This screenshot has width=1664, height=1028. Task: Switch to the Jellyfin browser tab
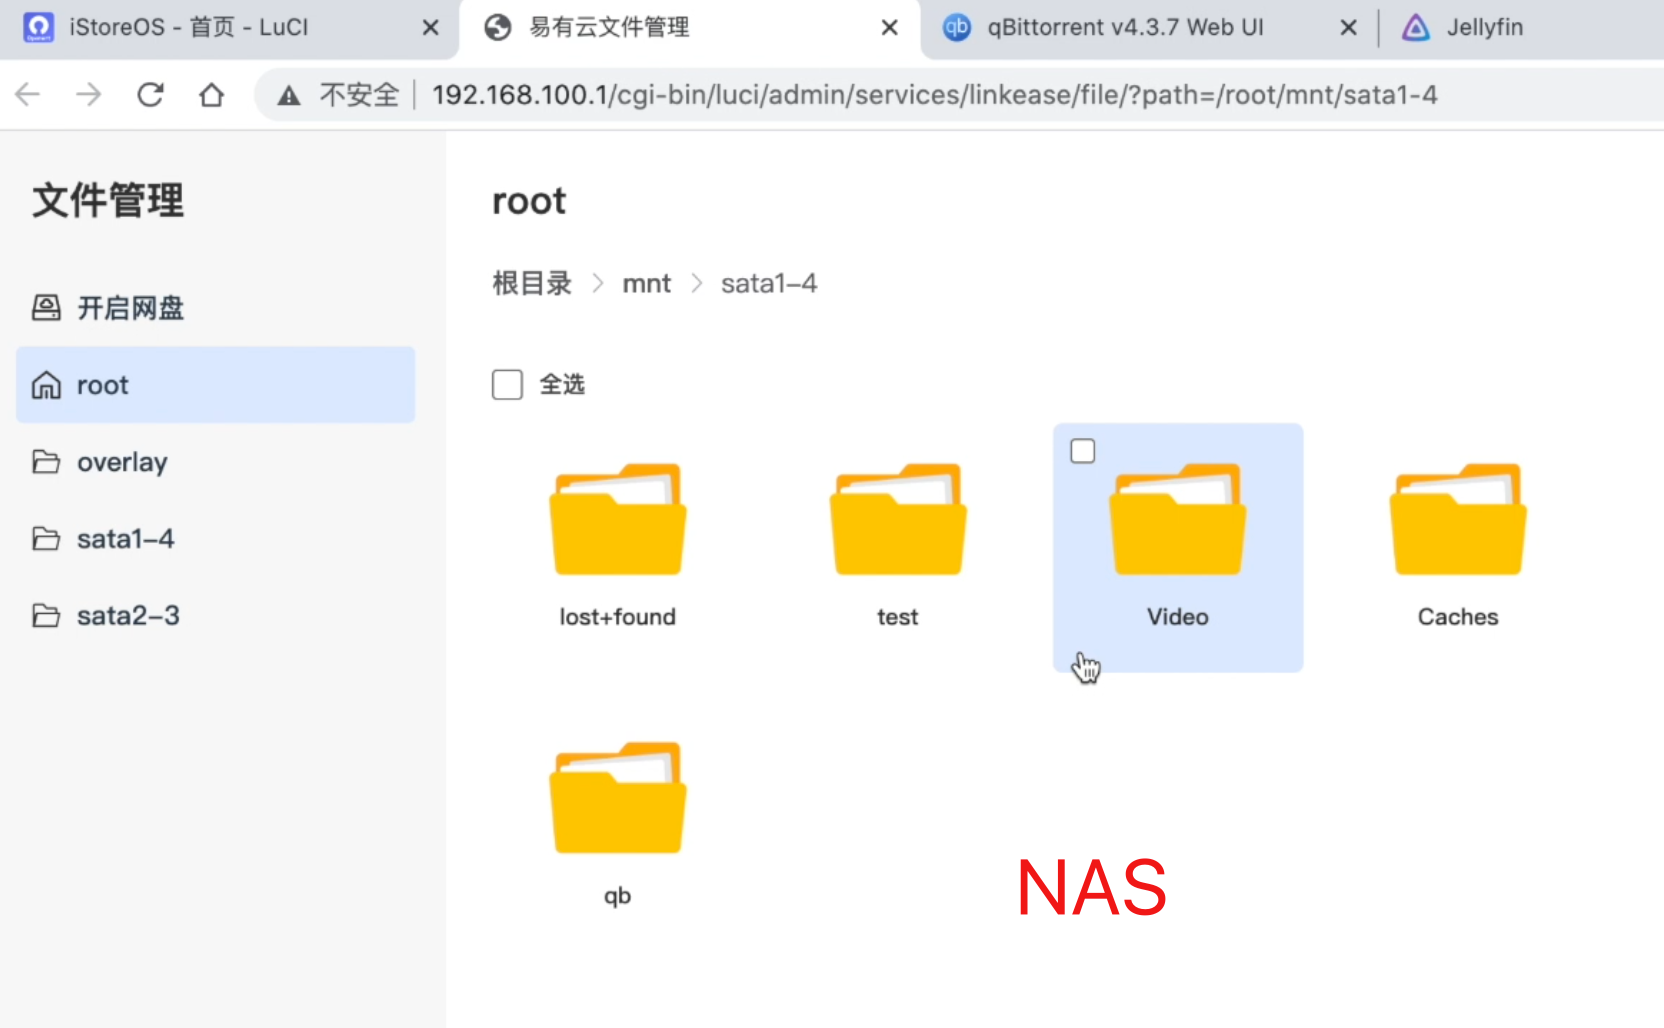point(1484,27)
